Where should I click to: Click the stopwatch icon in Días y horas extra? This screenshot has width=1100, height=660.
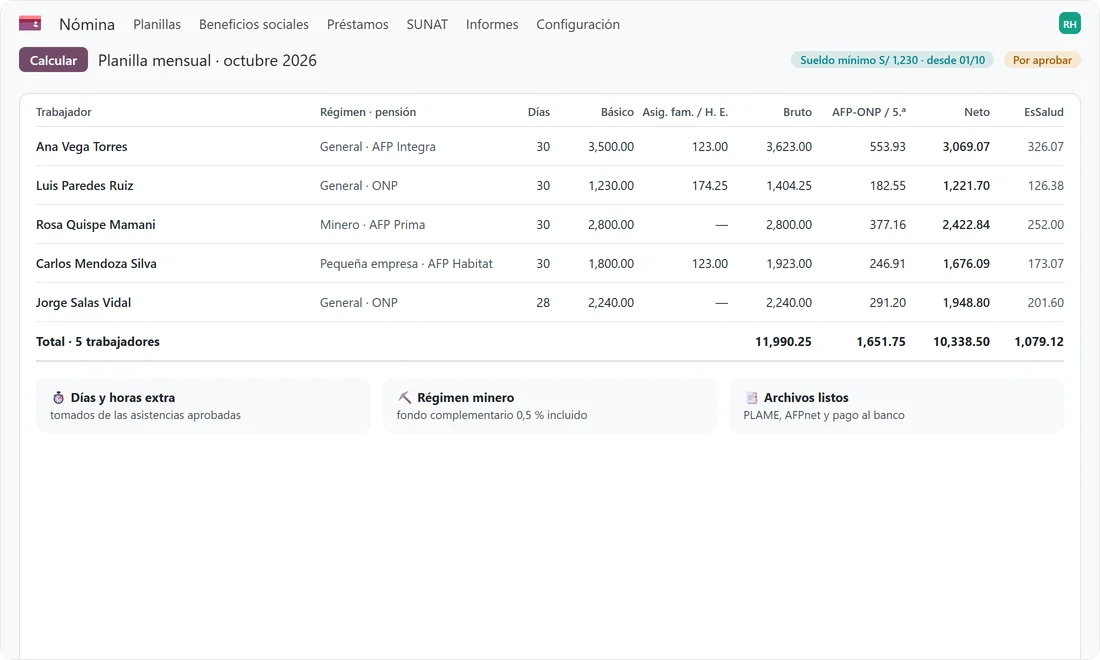pyautogui.click(x=58, y=398)
